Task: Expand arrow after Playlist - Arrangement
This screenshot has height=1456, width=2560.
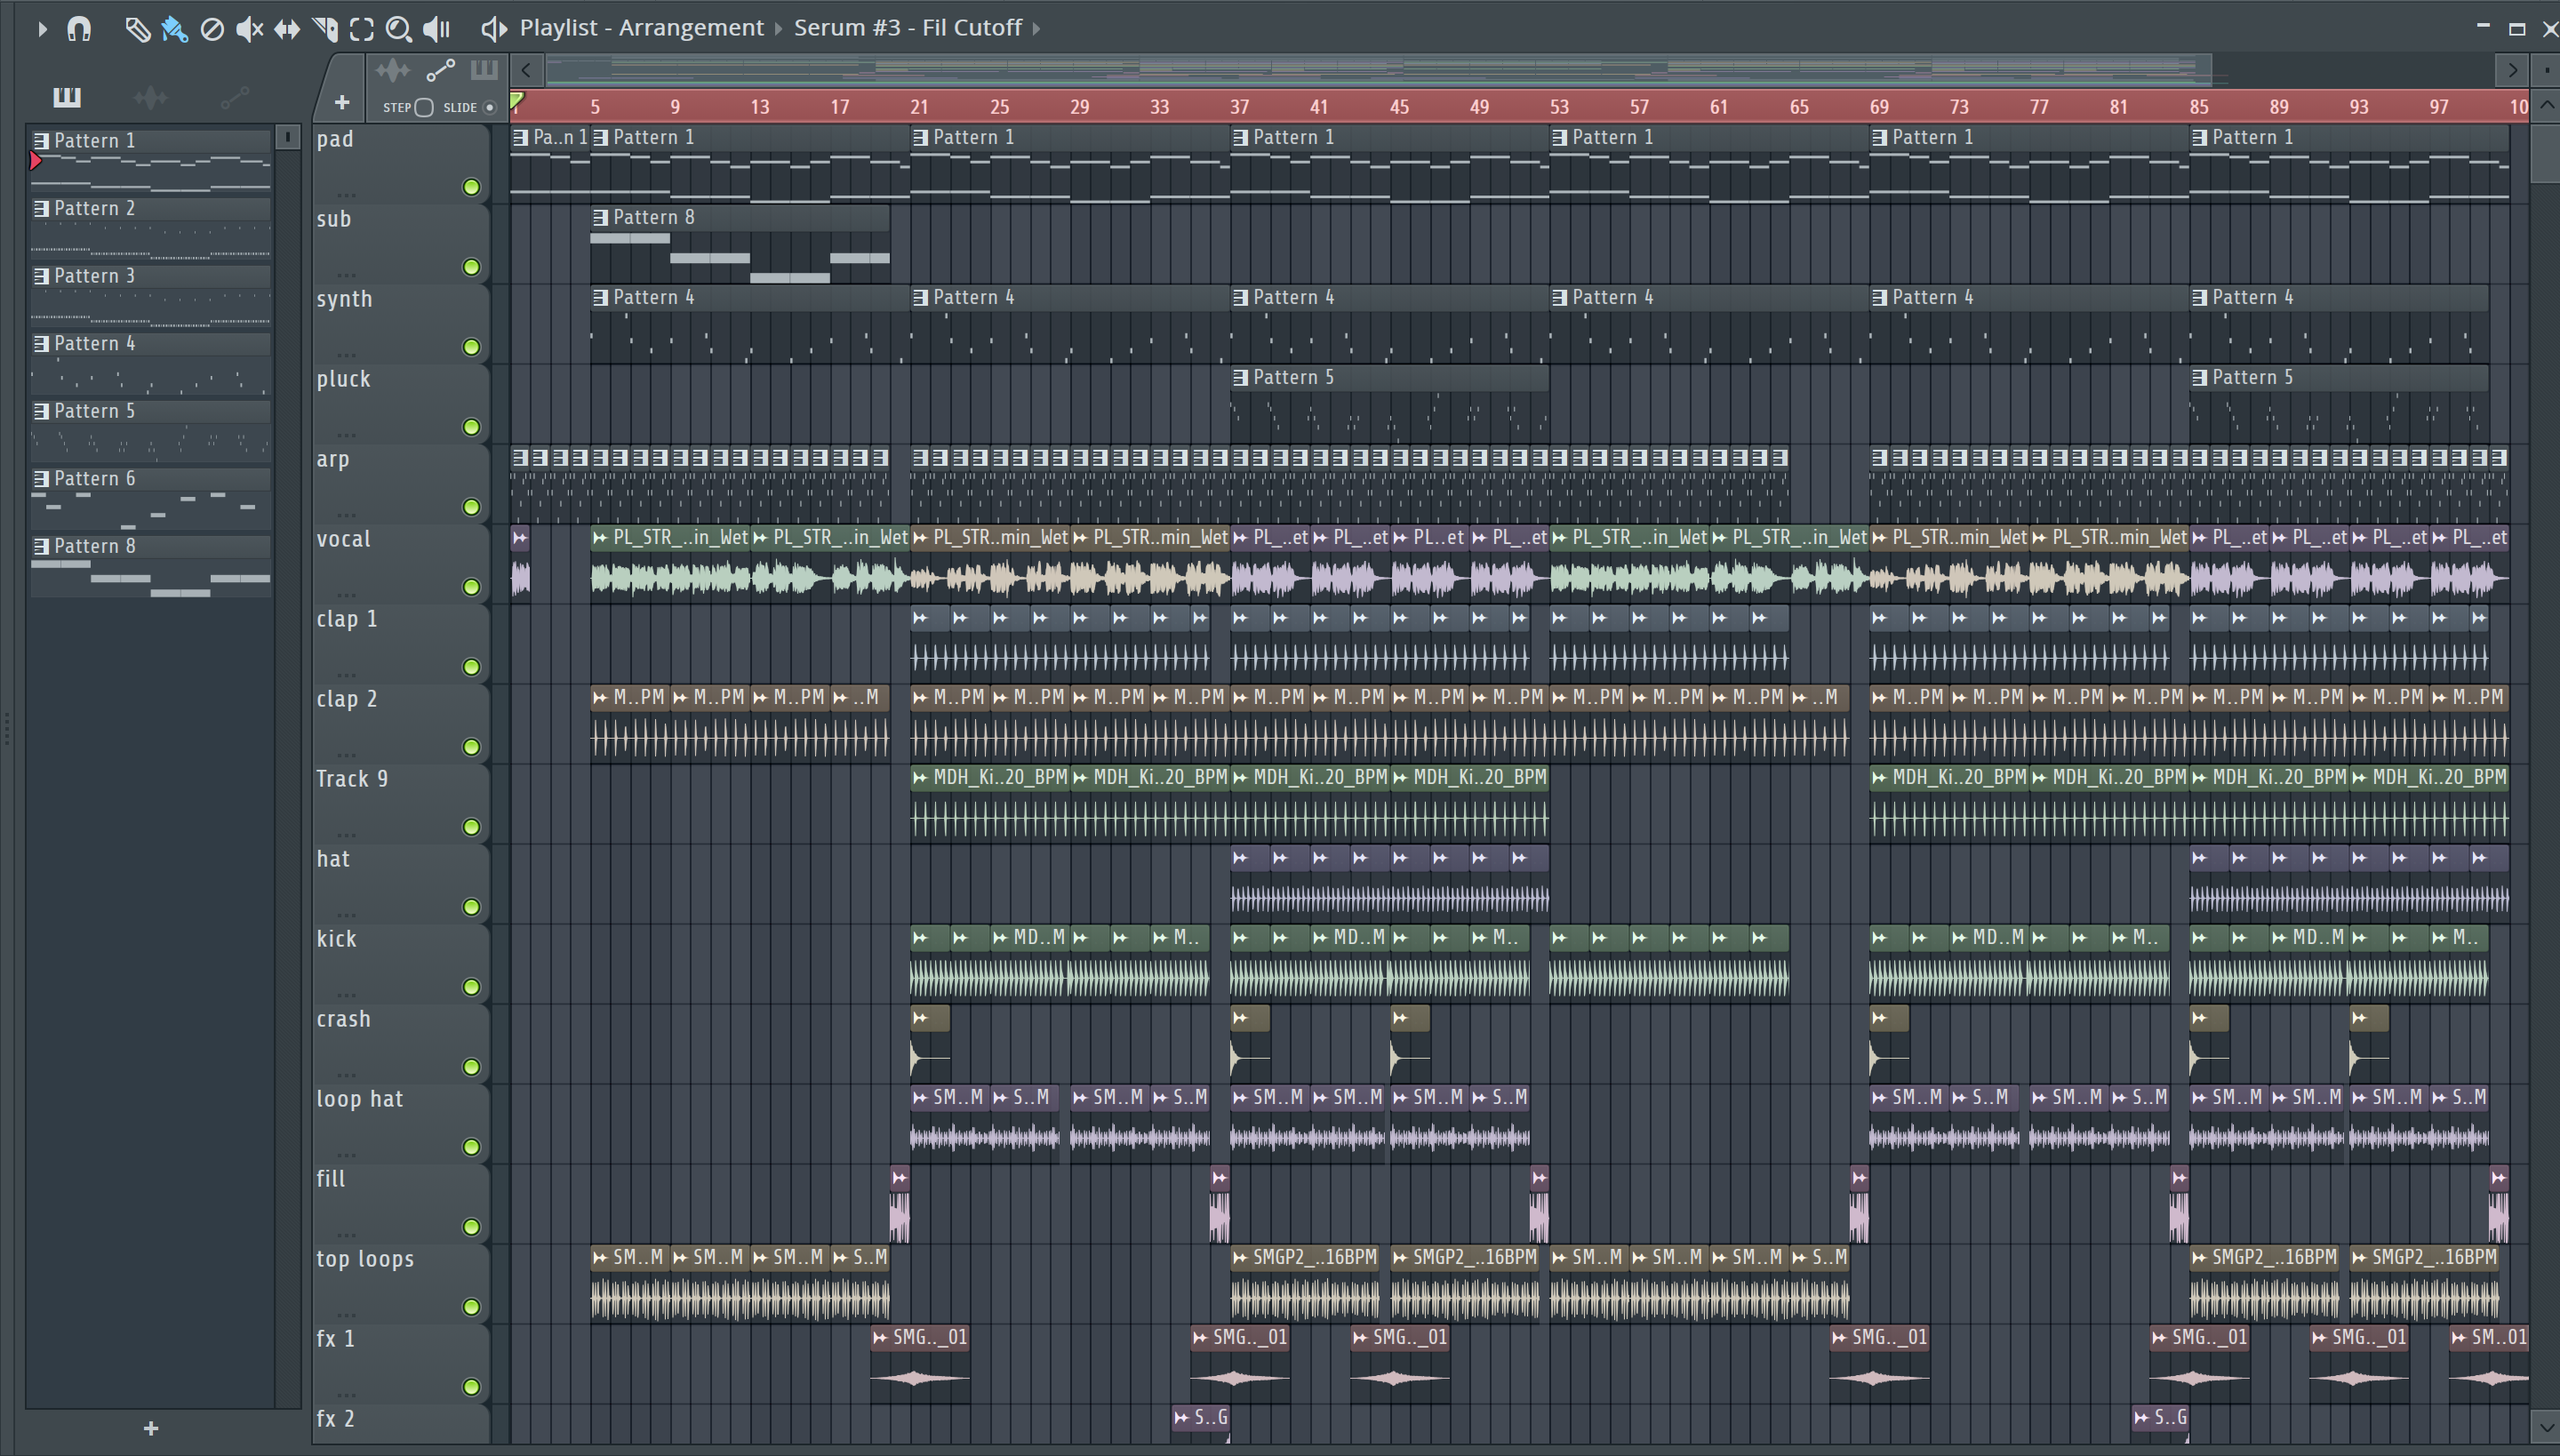Action: pos(778,29)
